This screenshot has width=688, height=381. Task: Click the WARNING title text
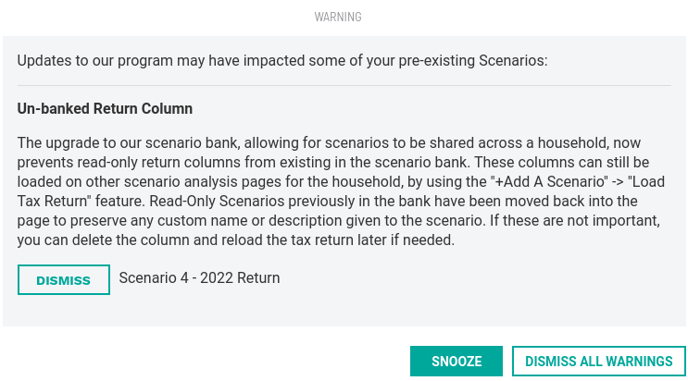[338, 17]
